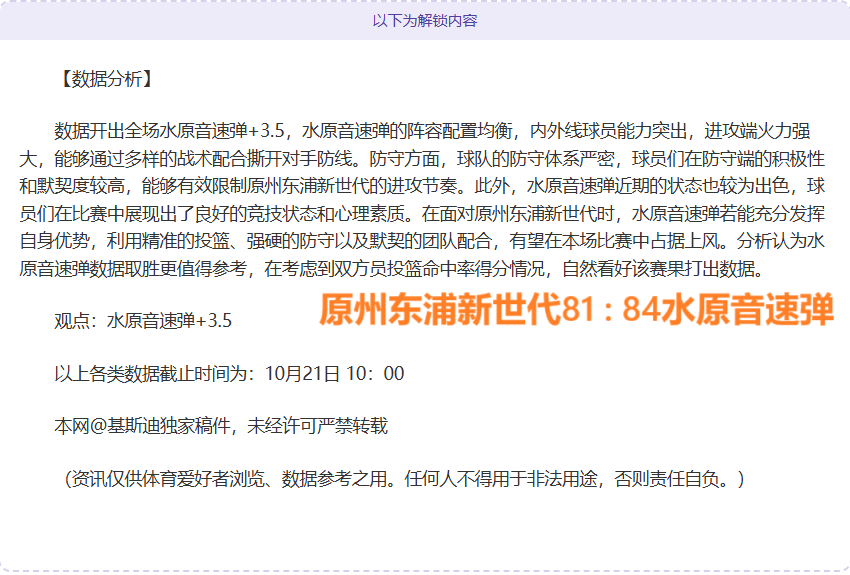Click the '以下为解锁内容' header banner
The height and width of the screenshot is (575, 850).
(x=425, y=20)
